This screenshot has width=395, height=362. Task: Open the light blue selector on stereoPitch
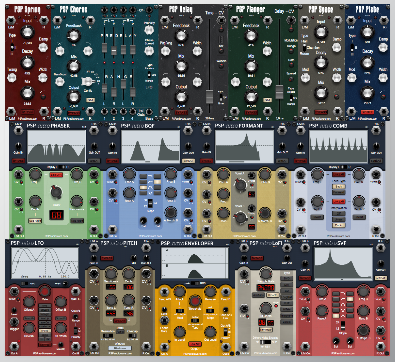click(120, 348)
